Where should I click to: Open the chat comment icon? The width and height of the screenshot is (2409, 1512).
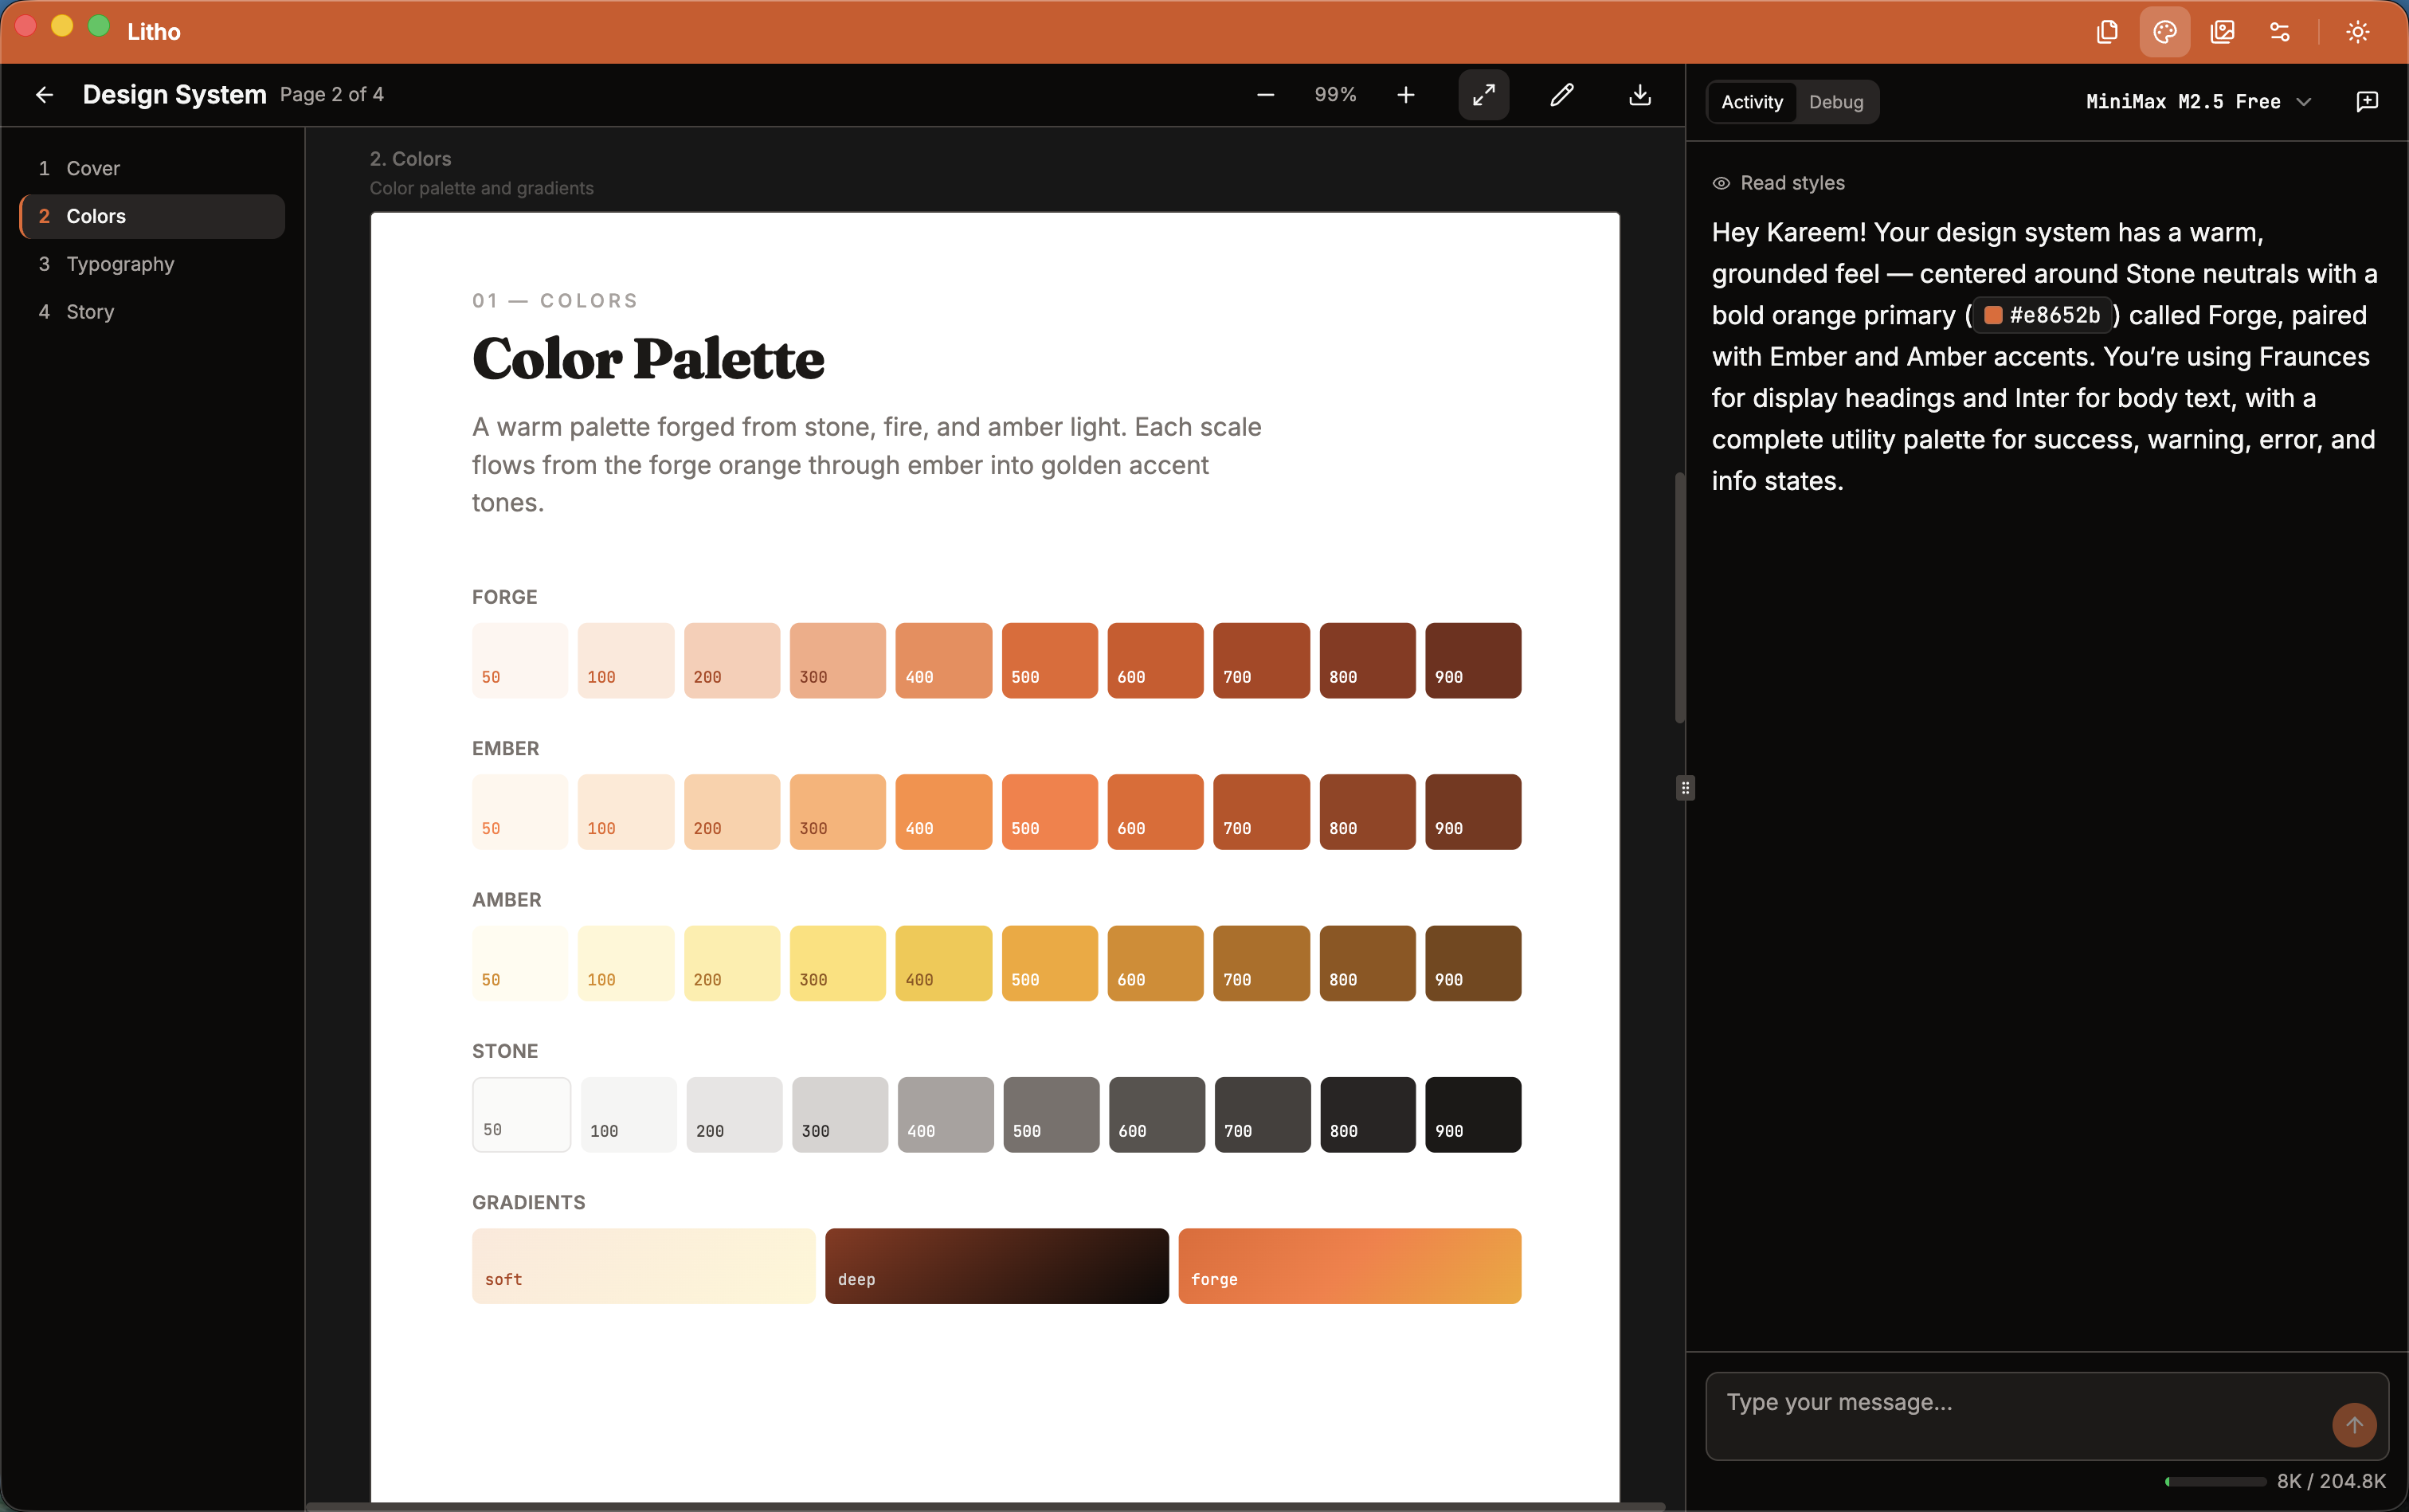pos(2366,101)
